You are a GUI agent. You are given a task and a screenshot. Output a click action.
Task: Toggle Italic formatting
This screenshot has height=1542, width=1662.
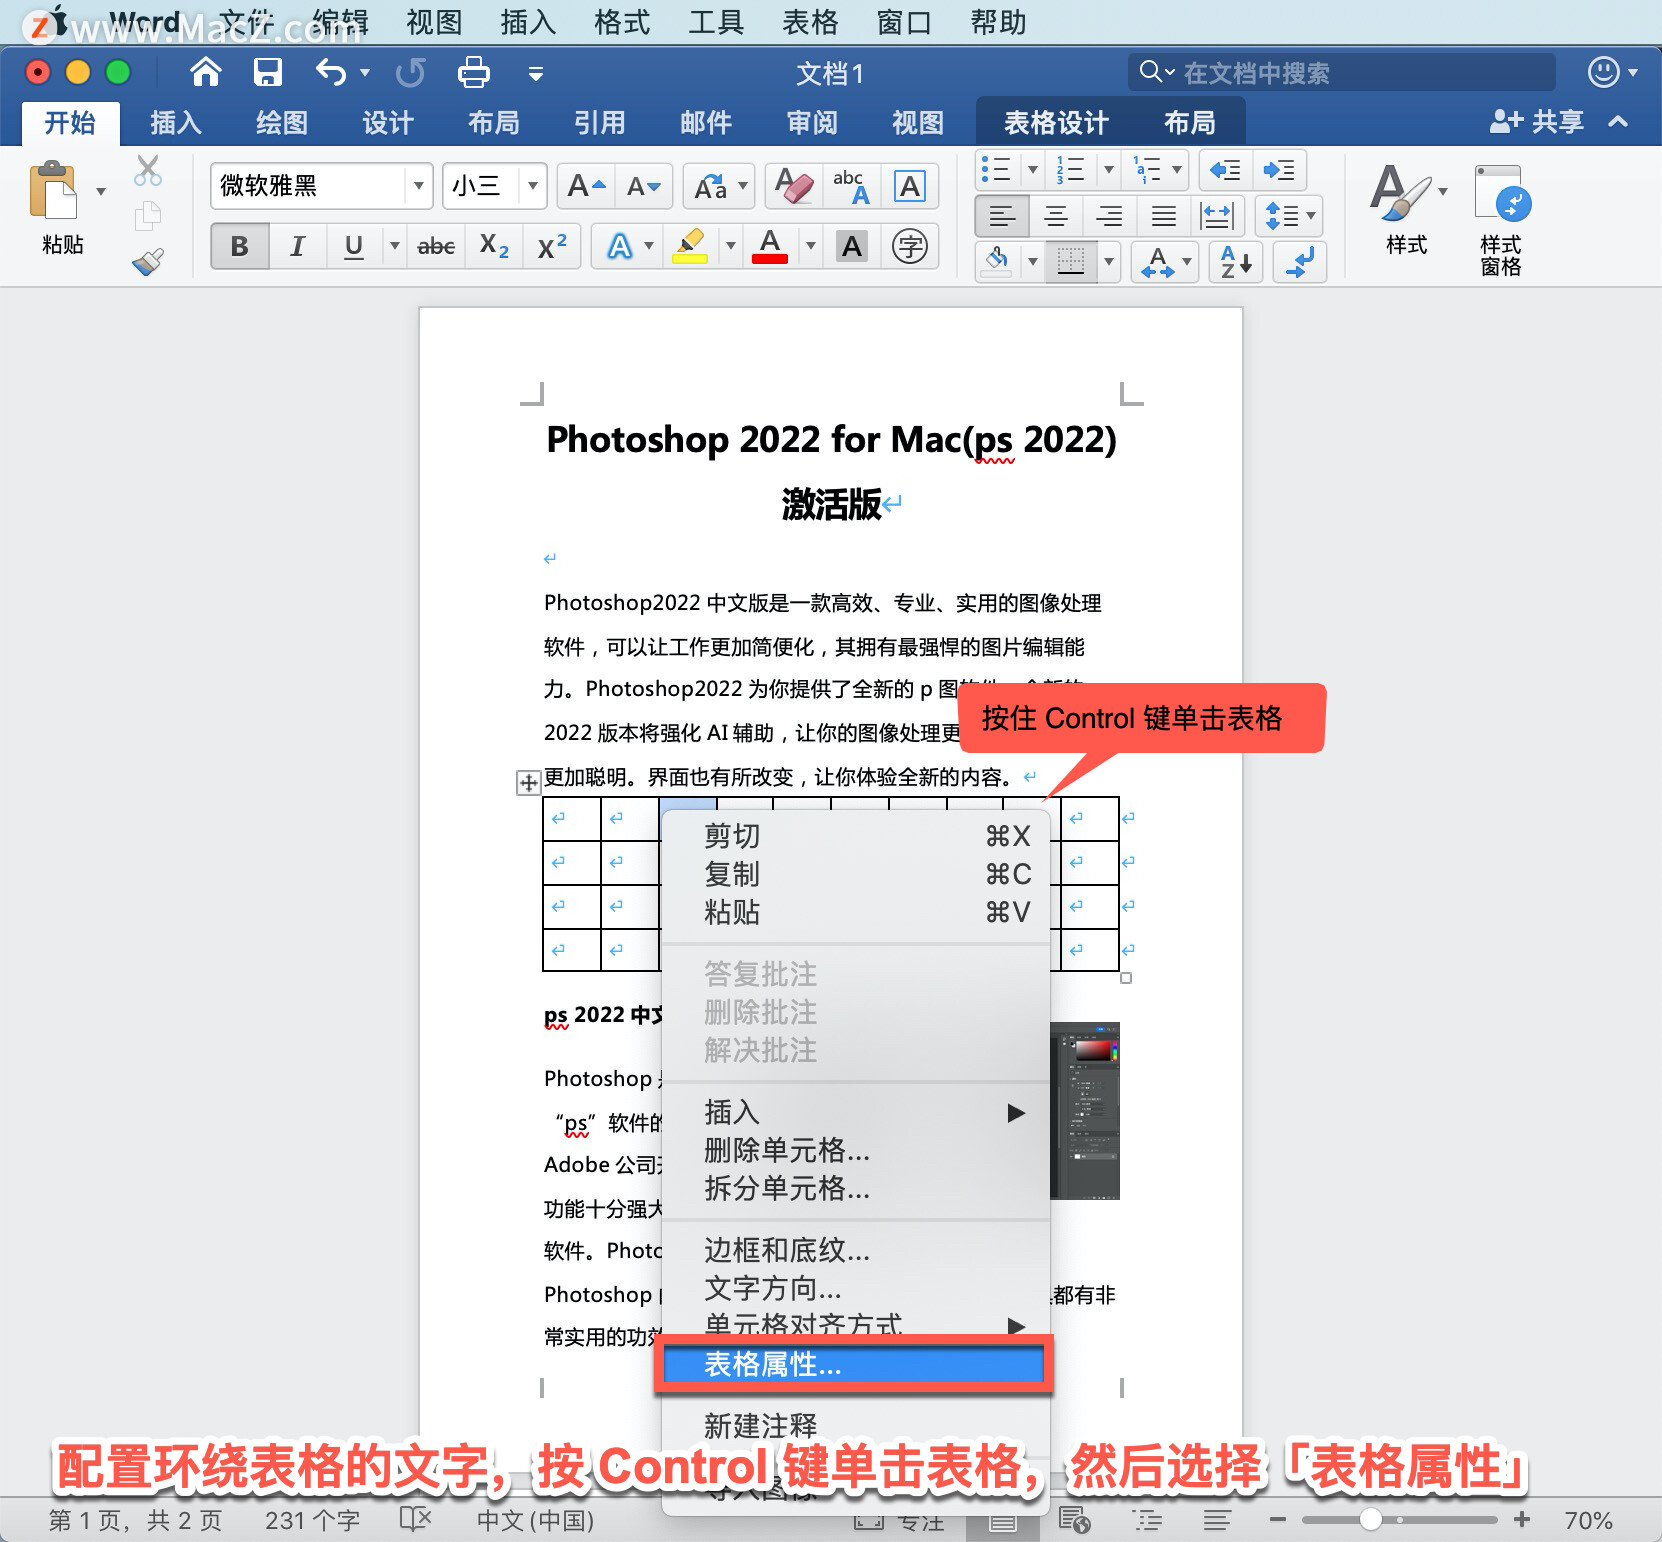297,246
